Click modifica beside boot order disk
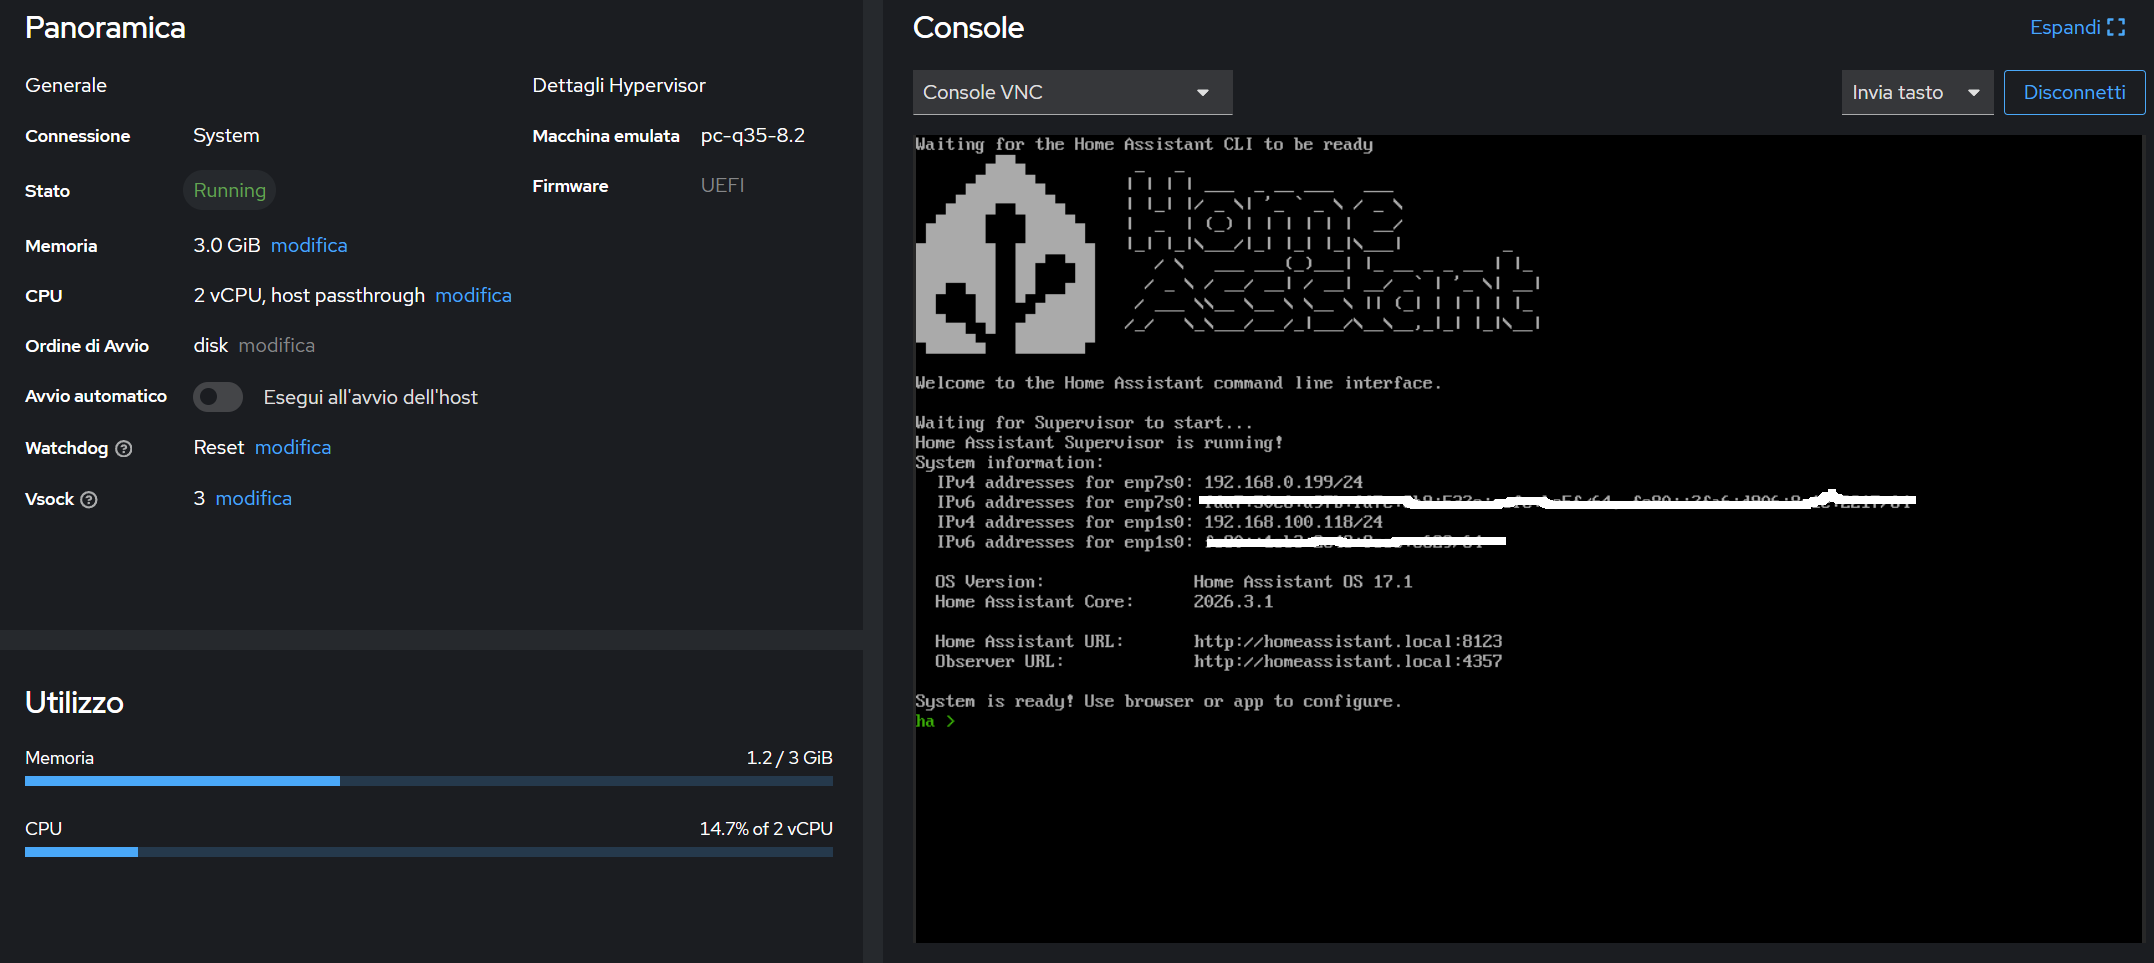Viewport: 2154px width, 963px height. pos(276,346)
